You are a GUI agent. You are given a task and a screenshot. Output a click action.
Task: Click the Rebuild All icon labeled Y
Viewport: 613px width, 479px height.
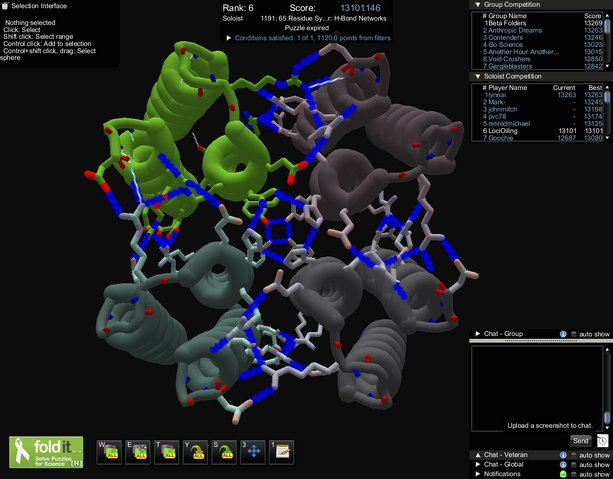point(195,452)
